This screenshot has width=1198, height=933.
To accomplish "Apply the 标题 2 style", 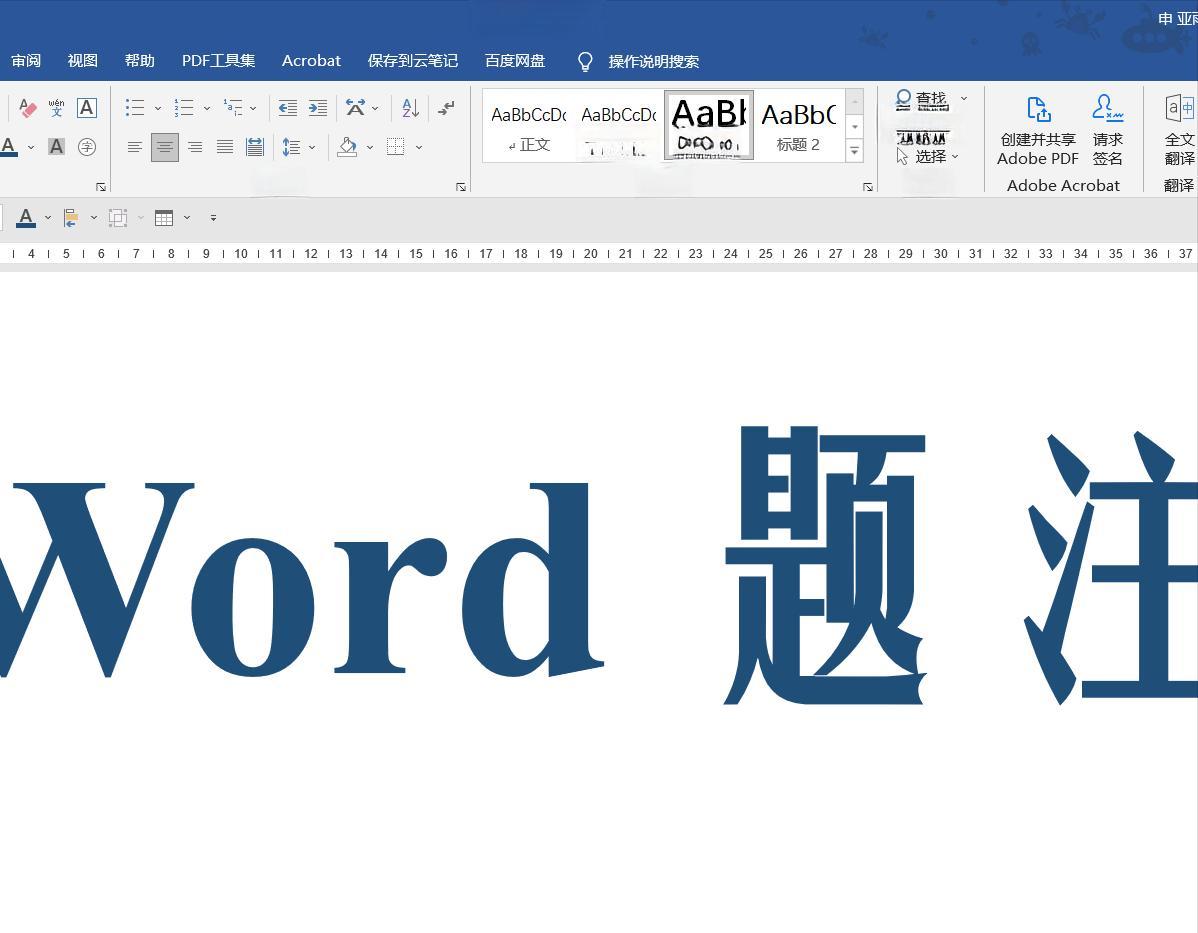I will click(x=798, y=127).
